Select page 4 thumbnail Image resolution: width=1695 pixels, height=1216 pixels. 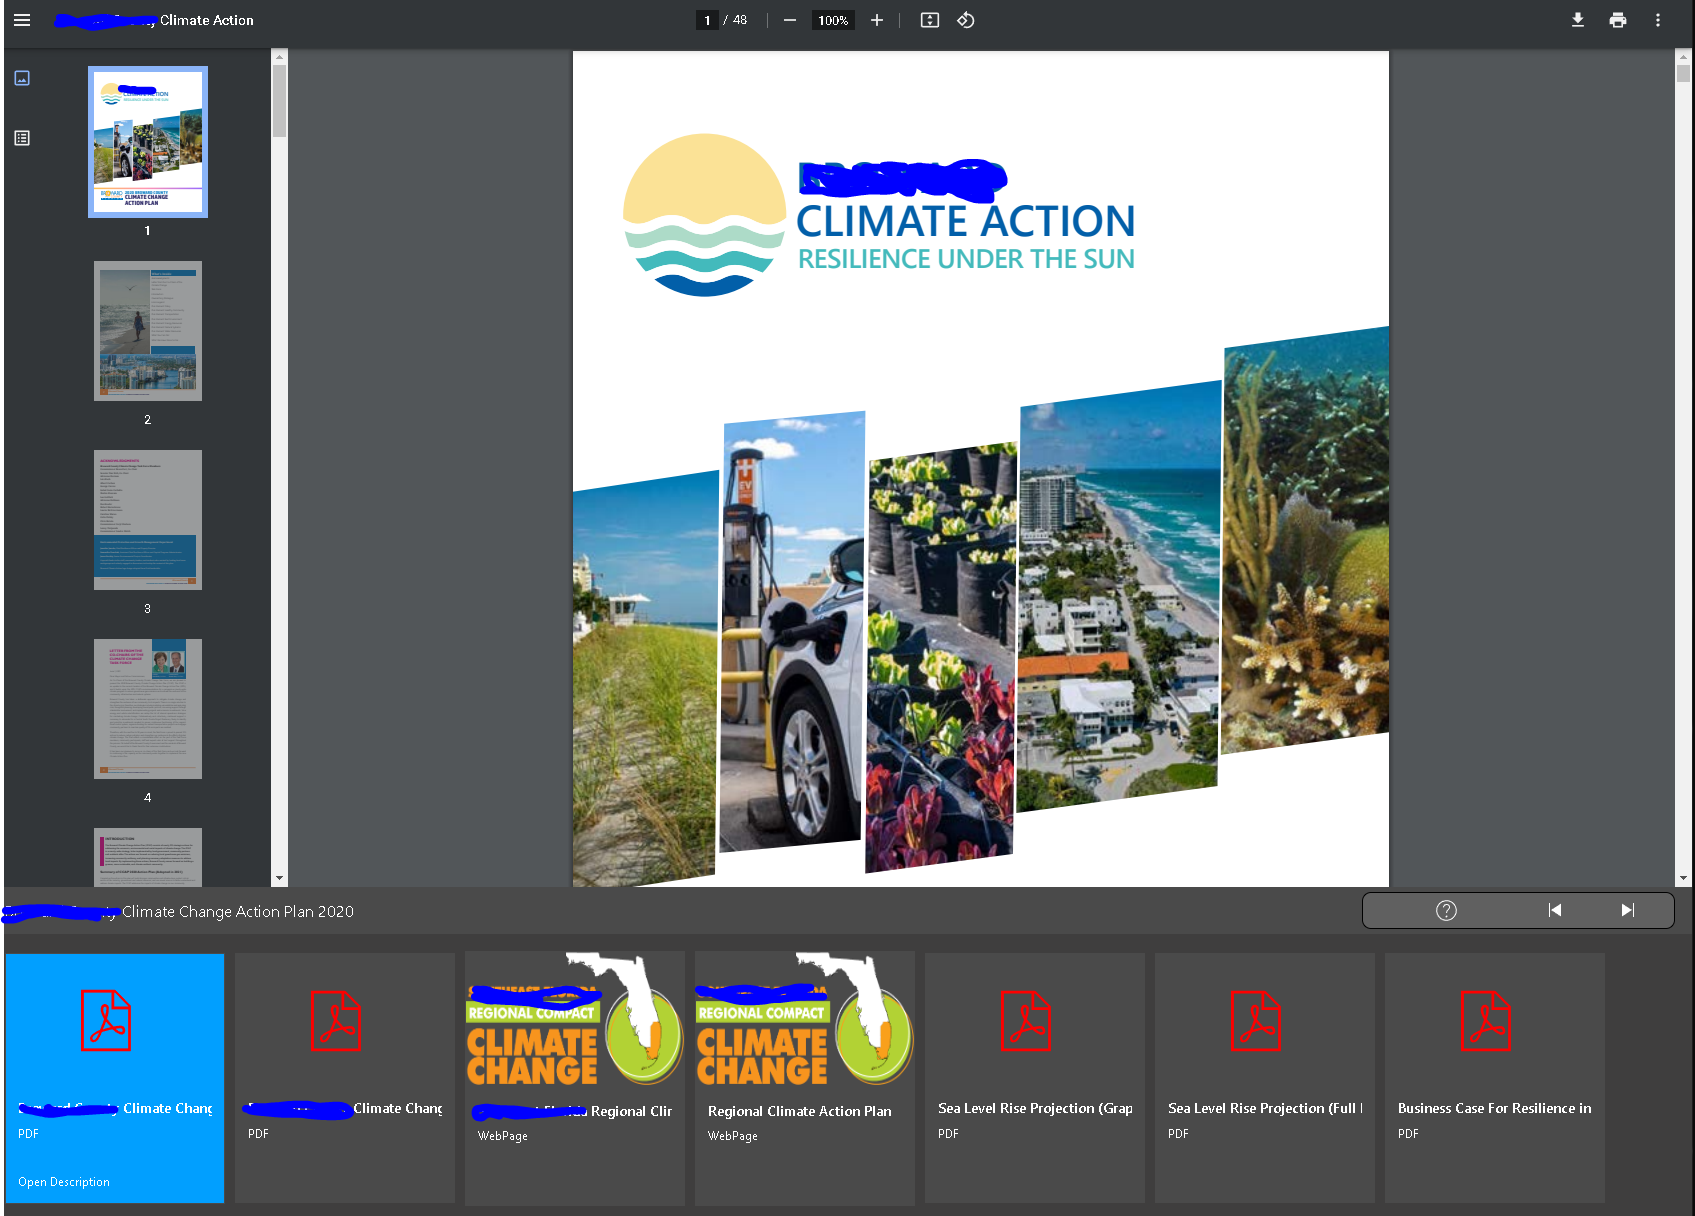[148, 709]
